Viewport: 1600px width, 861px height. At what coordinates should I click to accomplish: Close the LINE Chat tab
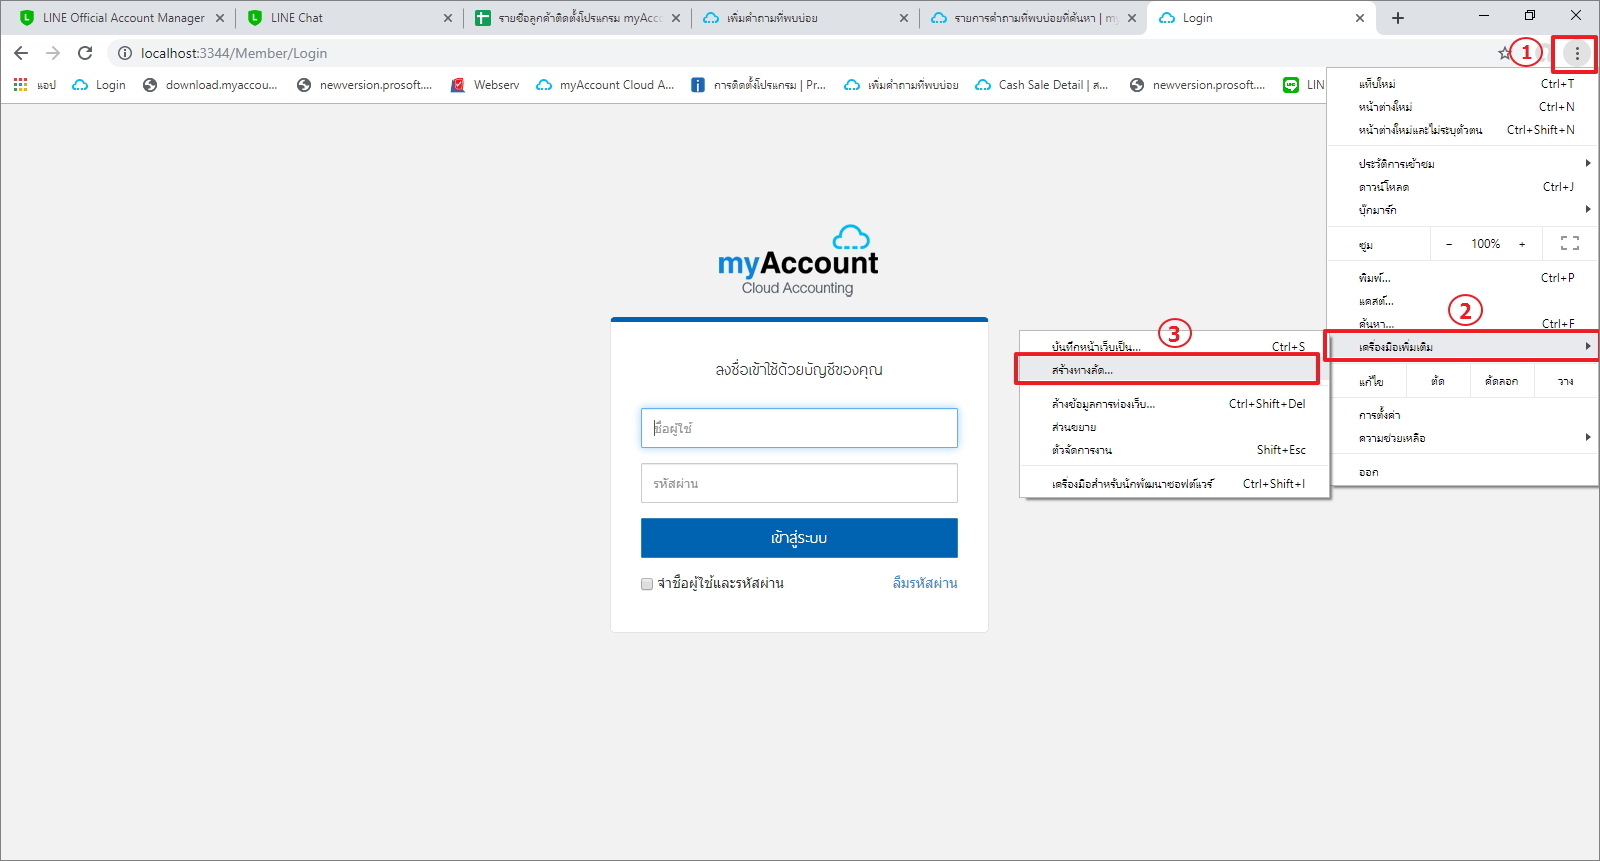click(x=447, y=18)
